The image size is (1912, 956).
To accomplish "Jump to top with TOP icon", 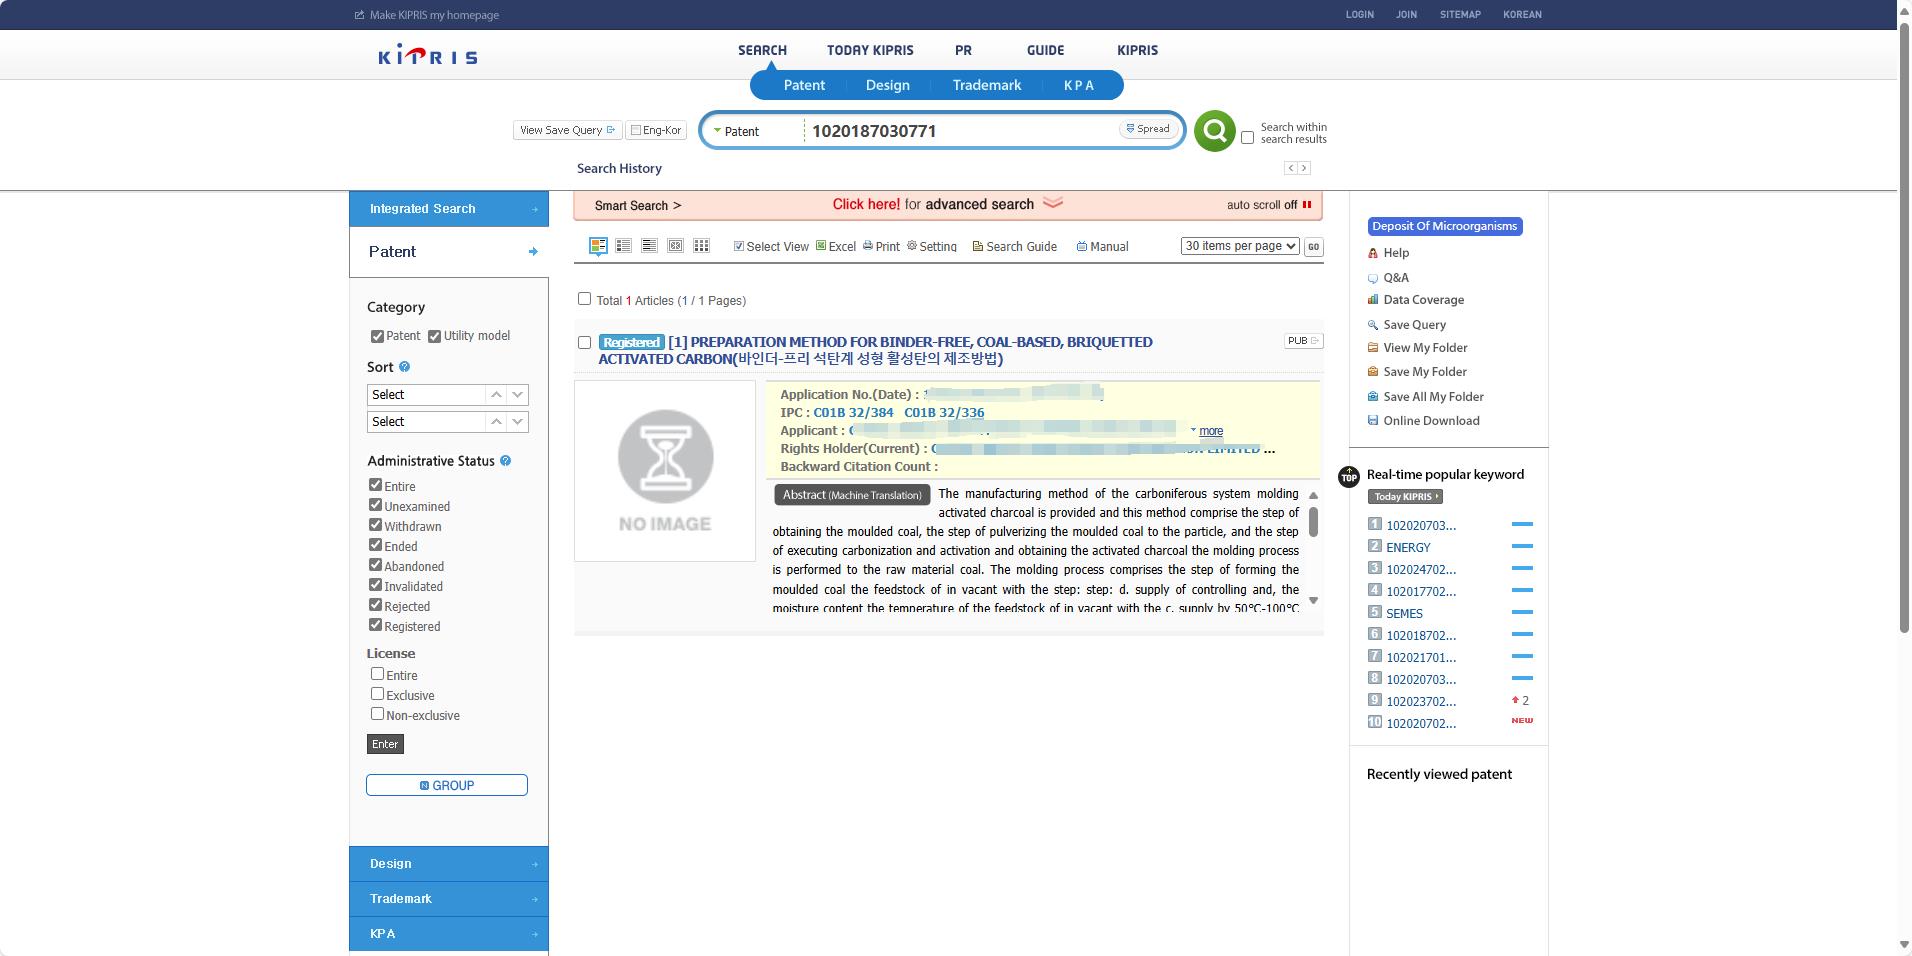I will (1349, 477).
